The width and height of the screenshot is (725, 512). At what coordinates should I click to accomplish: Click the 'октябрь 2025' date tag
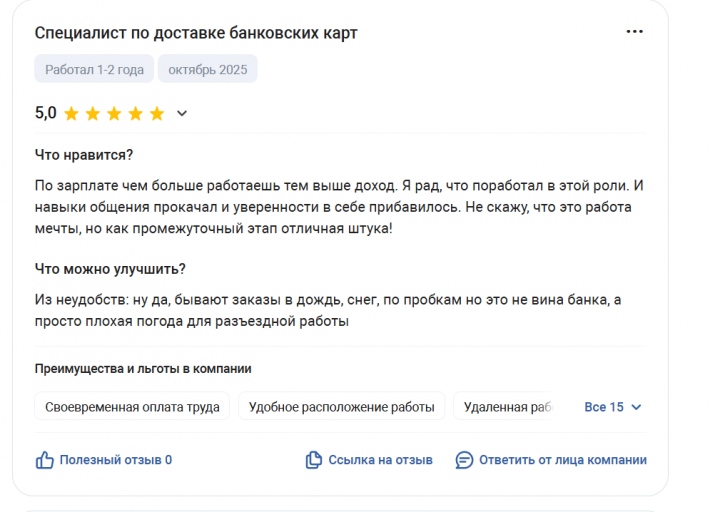208,69
